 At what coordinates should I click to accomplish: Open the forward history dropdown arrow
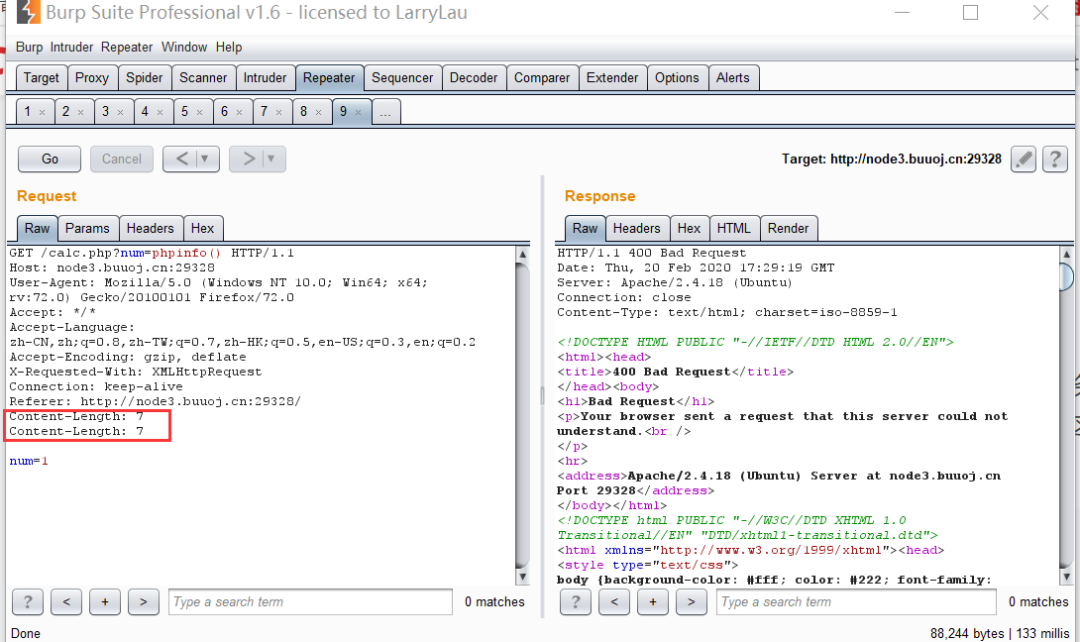pyautogui.click(x=271, y=159)
